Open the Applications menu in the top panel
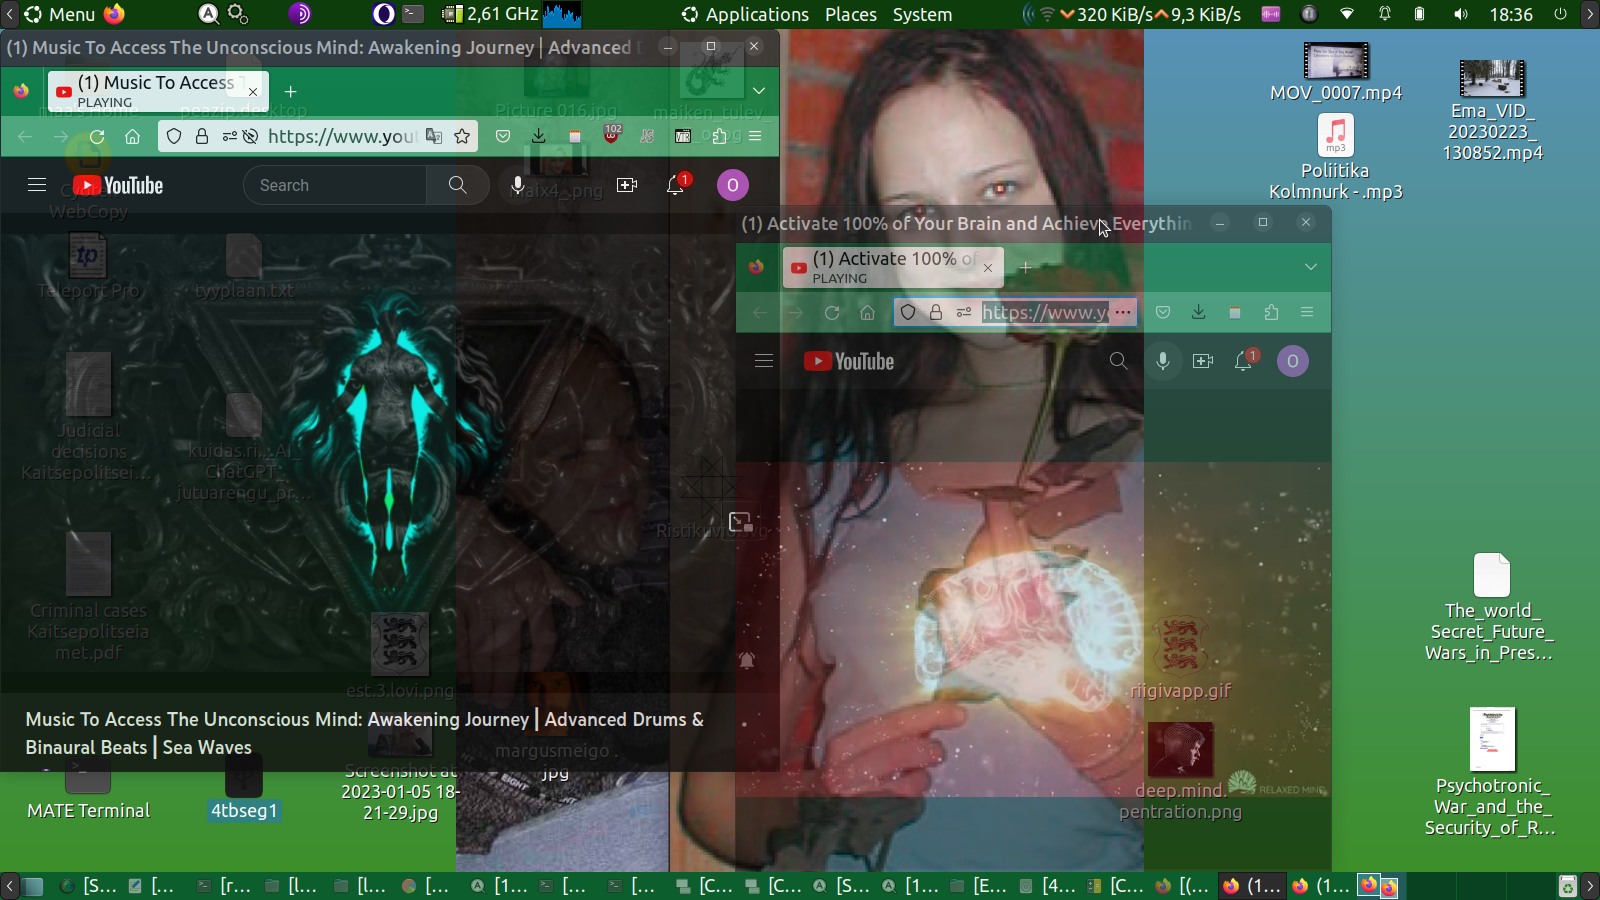This screenshot has width=1600, height=900. 745,14
